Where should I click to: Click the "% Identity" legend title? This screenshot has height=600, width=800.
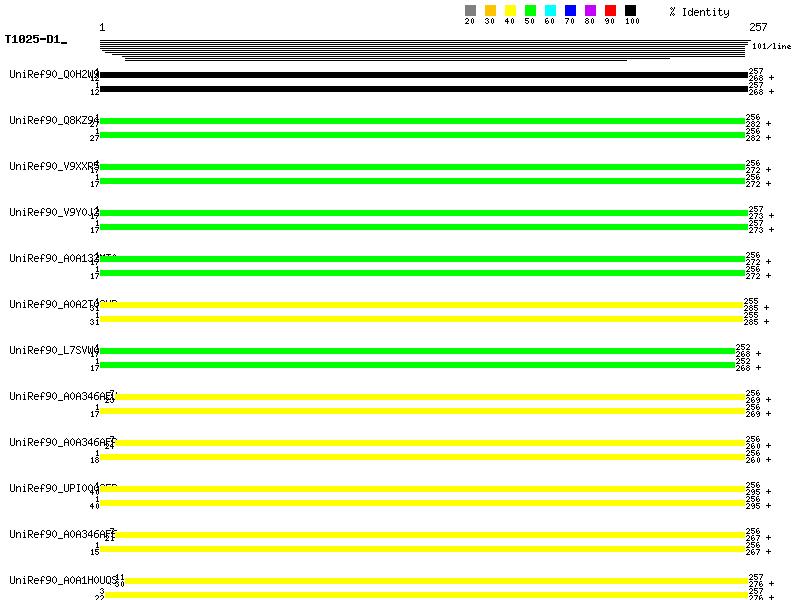699,12
